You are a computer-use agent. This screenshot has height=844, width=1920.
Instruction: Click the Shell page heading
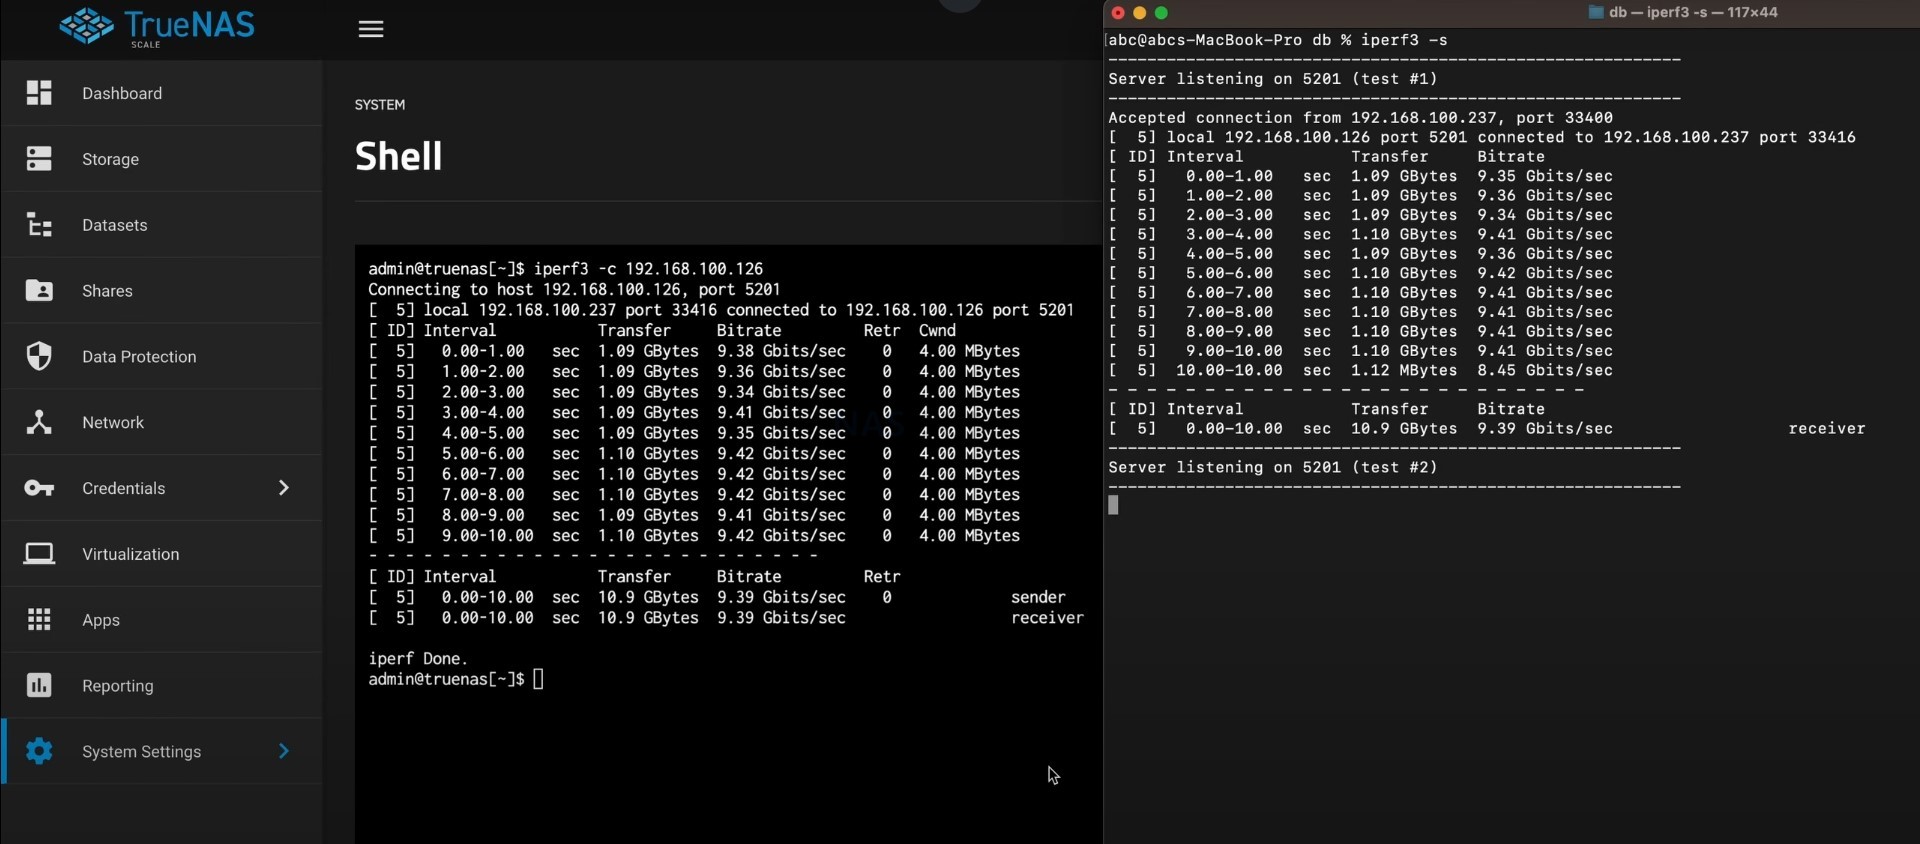click(398, 156)
